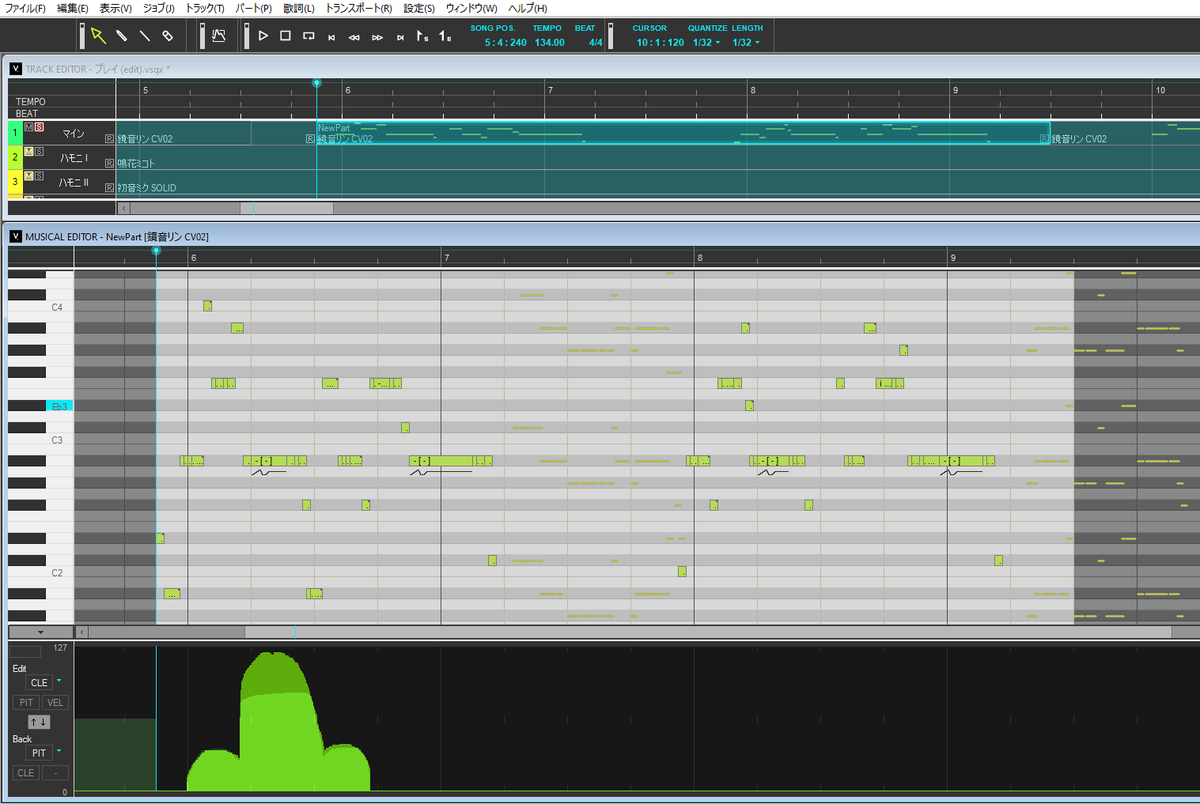The height and width of the screenshot is (804, 1200).
Task: Select the pencil tool
Action: (121, 36)
